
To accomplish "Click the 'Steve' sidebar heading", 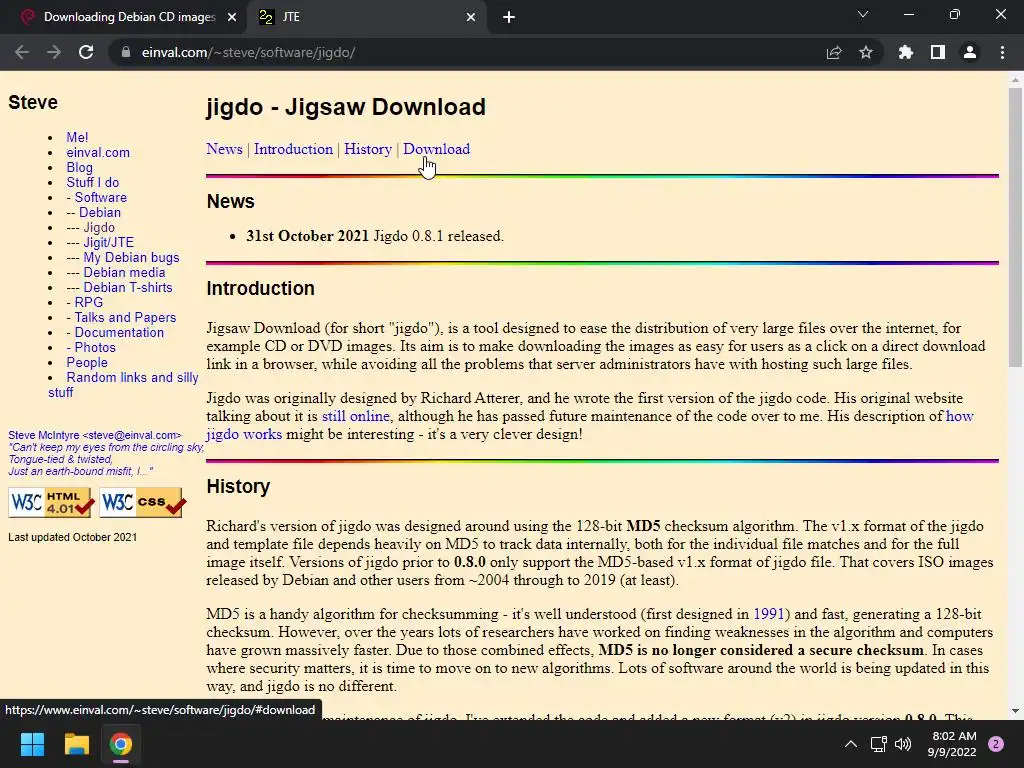I will coord(33,103).
